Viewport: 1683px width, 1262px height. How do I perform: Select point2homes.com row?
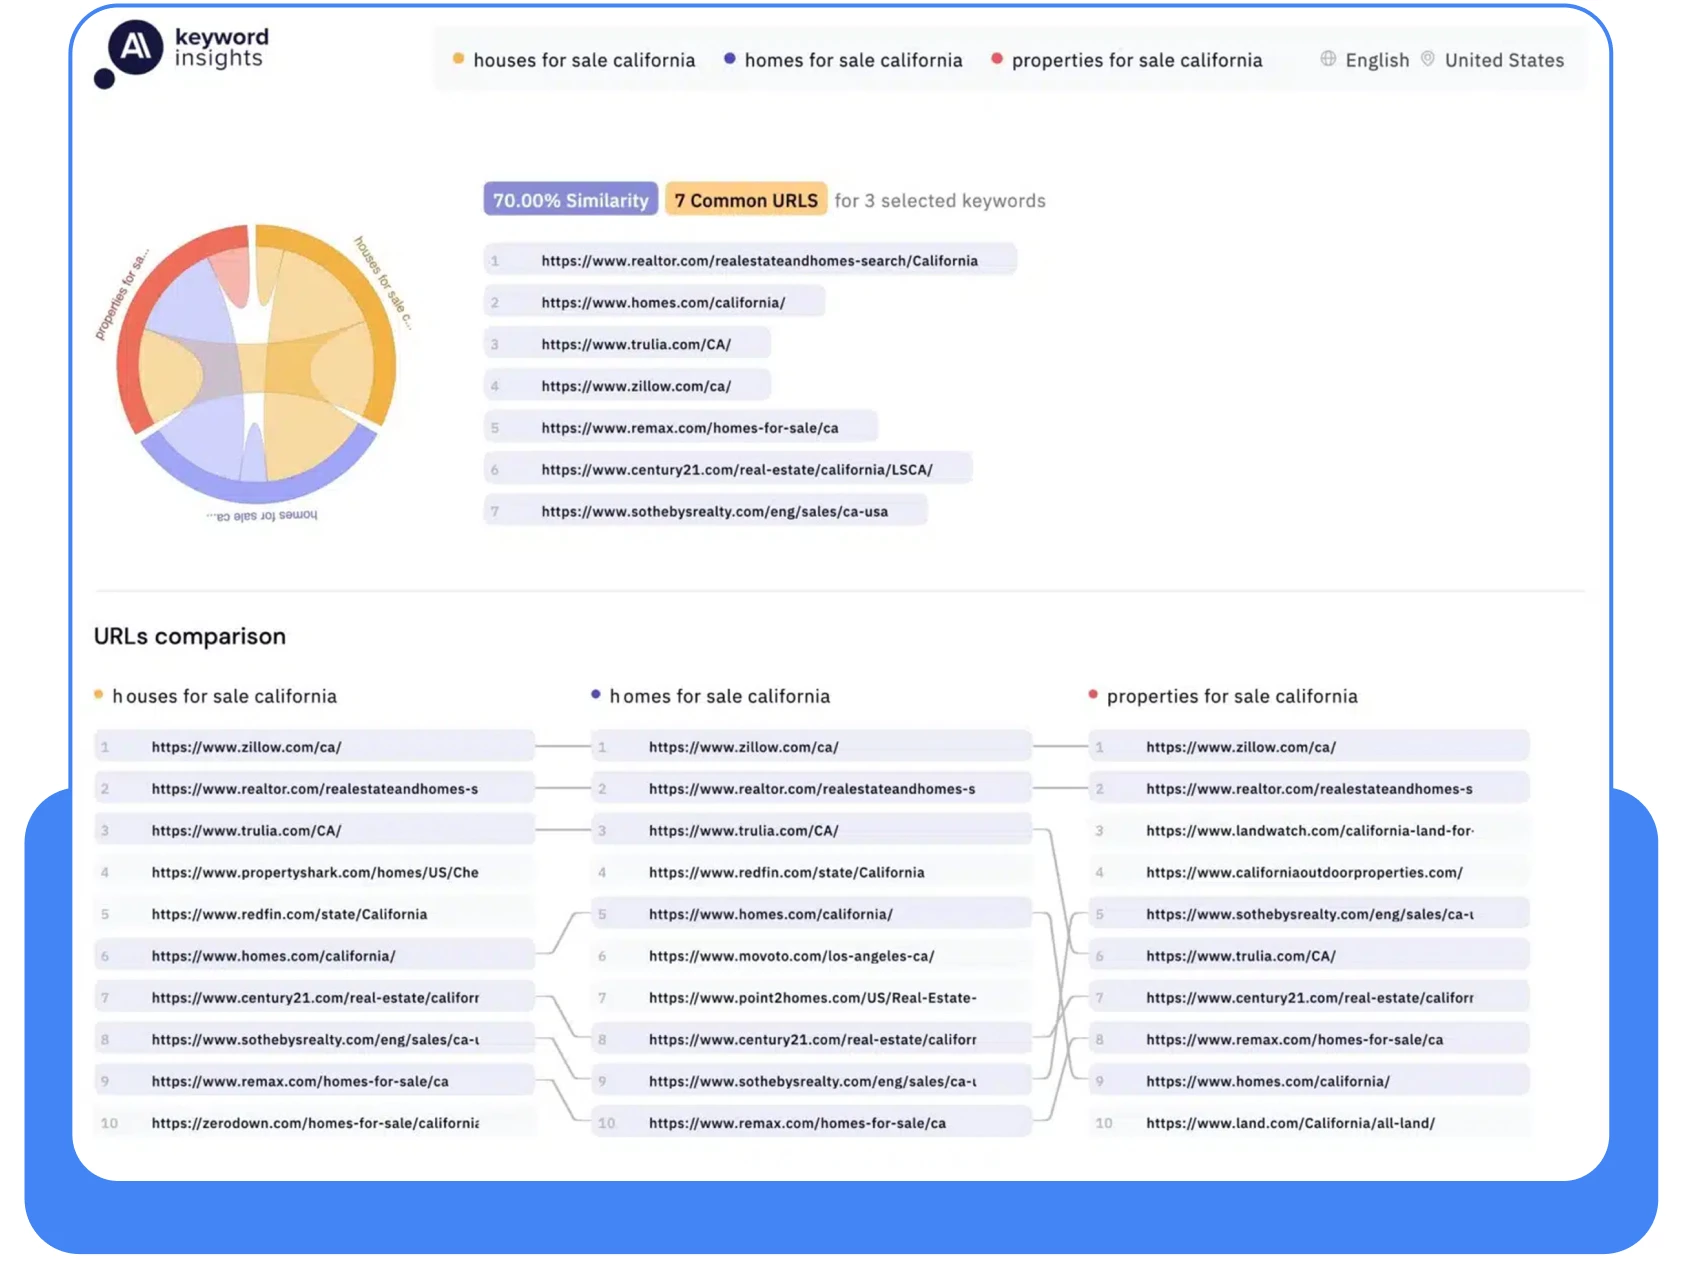click(811, 998)
